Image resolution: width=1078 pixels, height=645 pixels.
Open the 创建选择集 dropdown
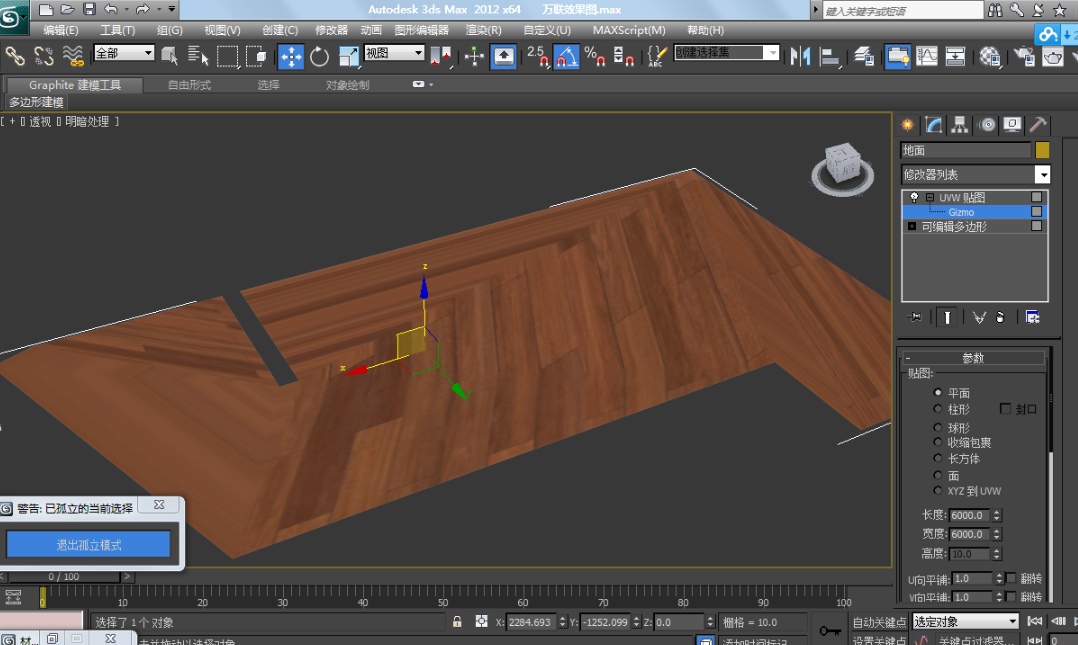pos(771,53)
